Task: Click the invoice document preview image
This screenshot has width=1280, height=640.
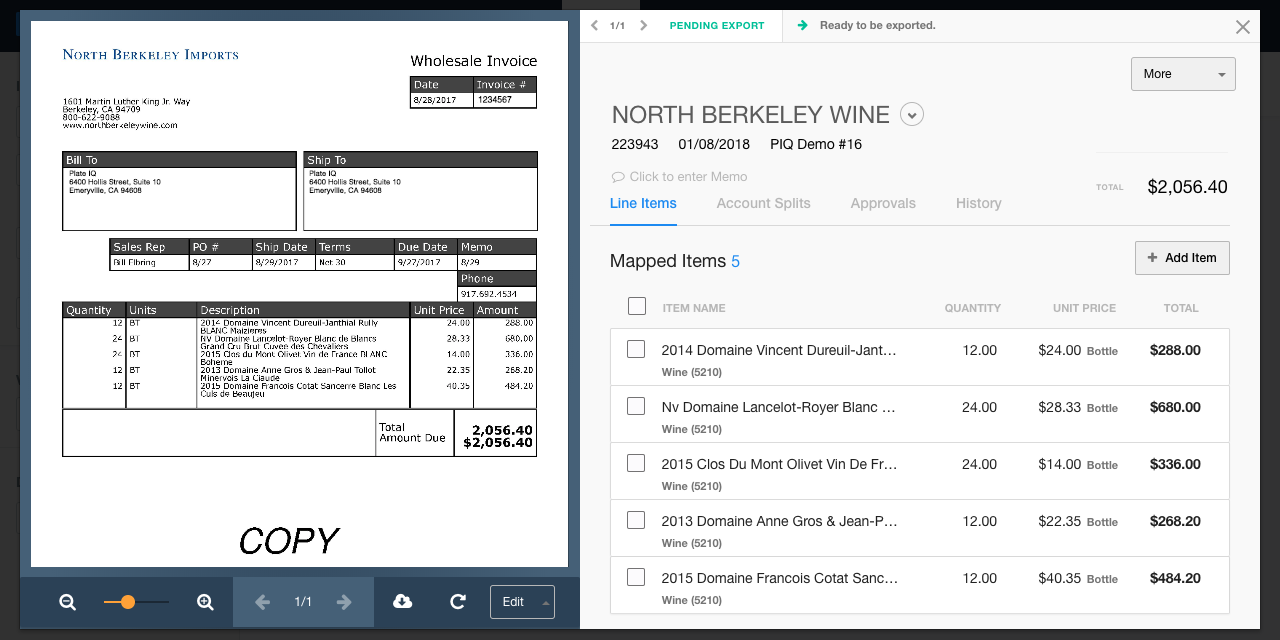Action: click(299, 294)
